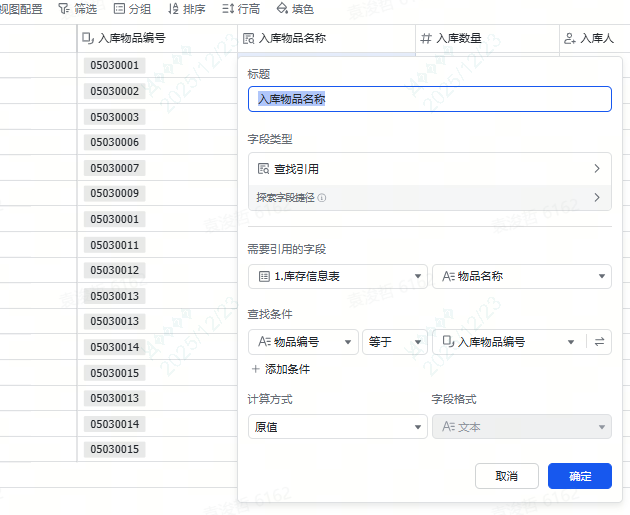The height and width of the screenshot is (515, 630).
Task: Click the 取消 button
Action: [506, 476]
